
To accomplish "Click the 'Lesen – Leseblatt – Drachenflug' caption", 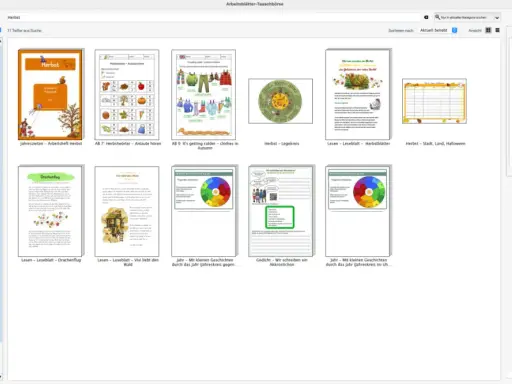I will pos(51,260).
